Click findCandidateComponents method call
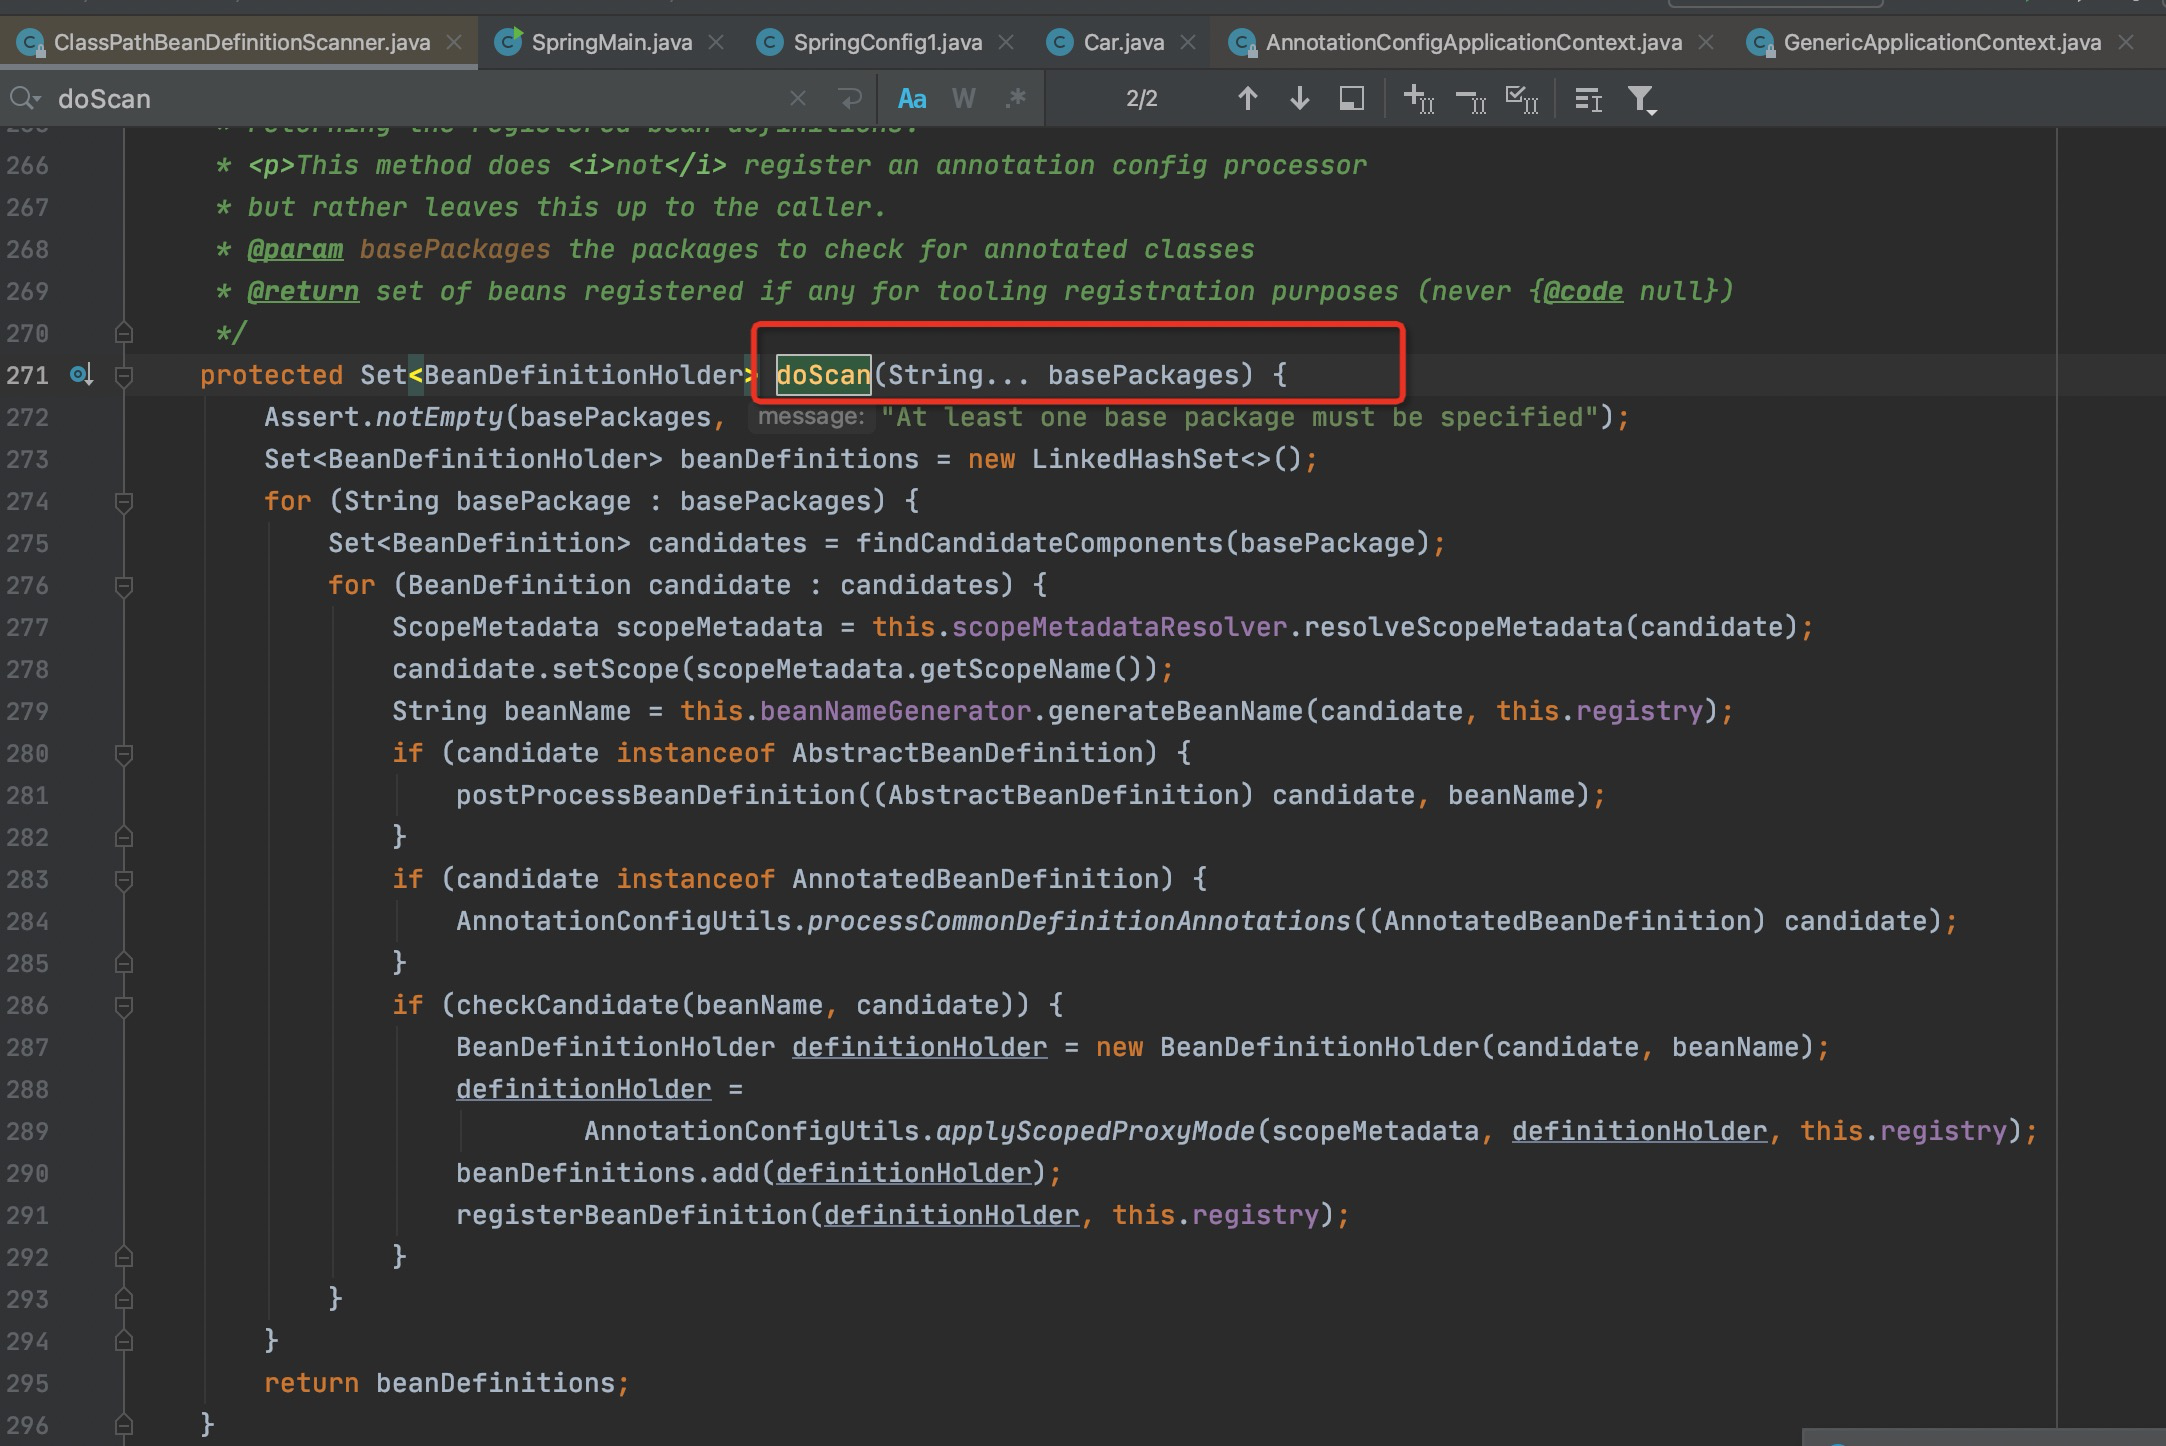Image resolution: width=2166 pixels, height=1446 pixels. click(1039, 543)
